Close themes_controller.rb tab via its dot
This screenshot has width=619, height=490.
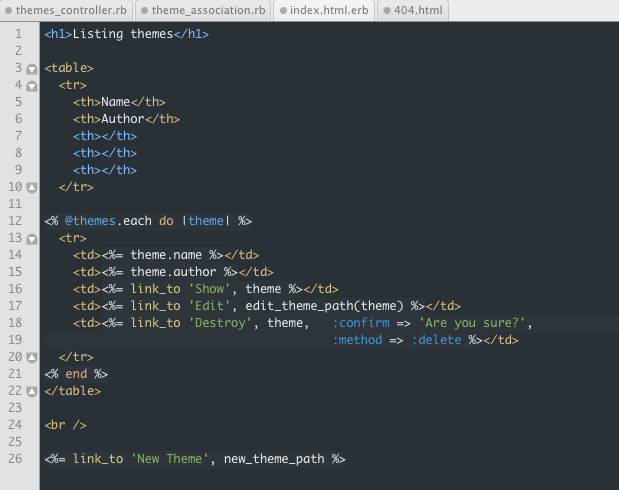point(9,11)
